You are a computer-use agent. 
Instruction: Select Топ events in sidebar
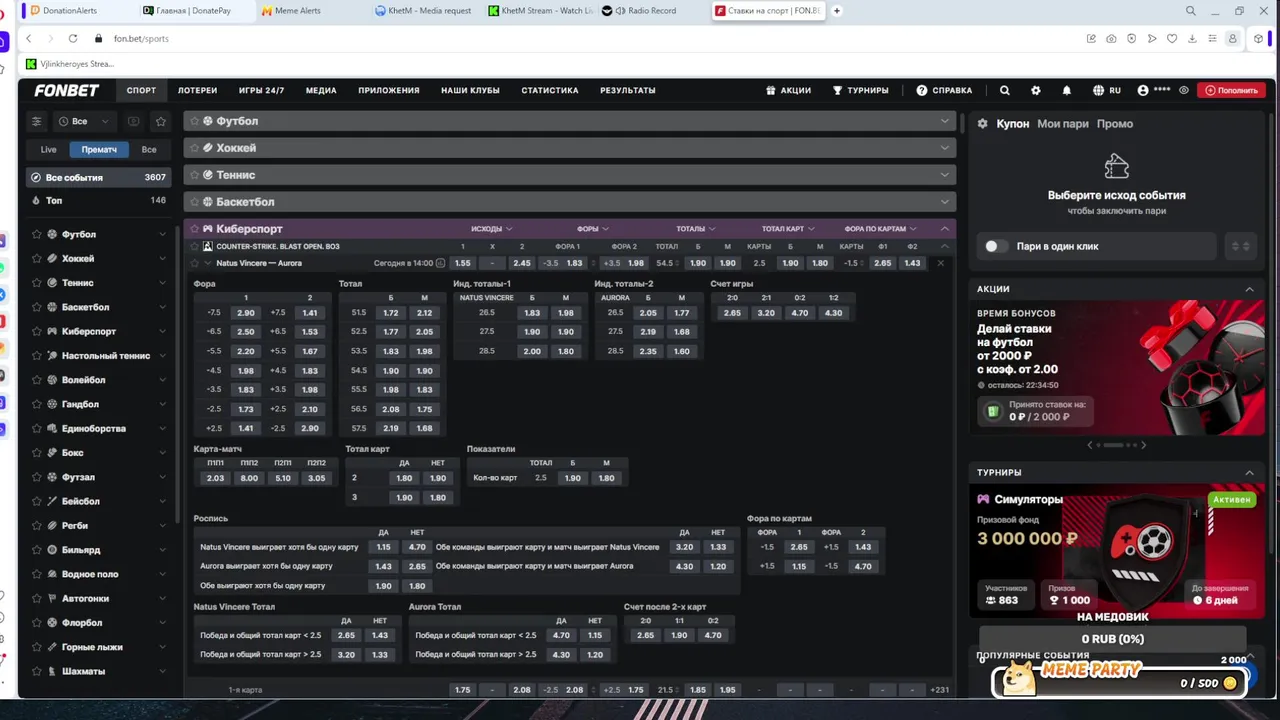(x=98, y=201)
